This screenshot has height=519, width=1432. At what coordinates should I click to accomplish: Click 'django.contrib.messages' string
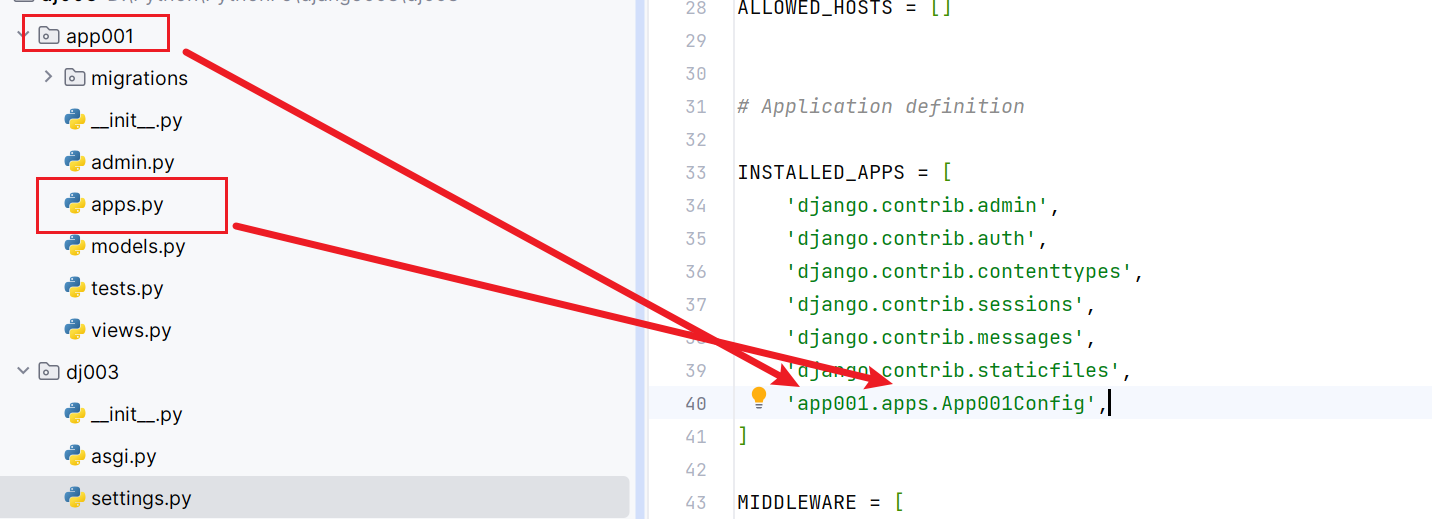935,337
